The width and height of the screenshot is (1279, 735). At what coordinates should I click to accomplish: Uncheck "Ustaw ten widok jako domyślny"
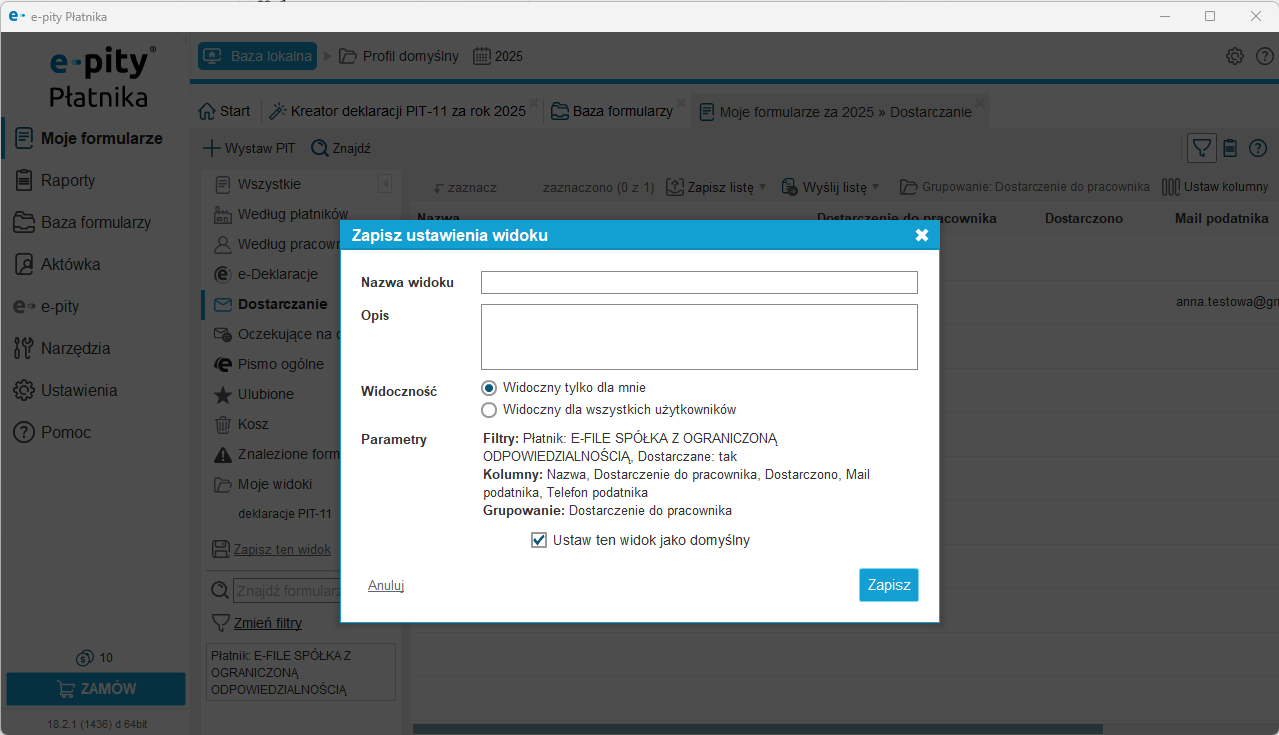(x=539, y=540)
